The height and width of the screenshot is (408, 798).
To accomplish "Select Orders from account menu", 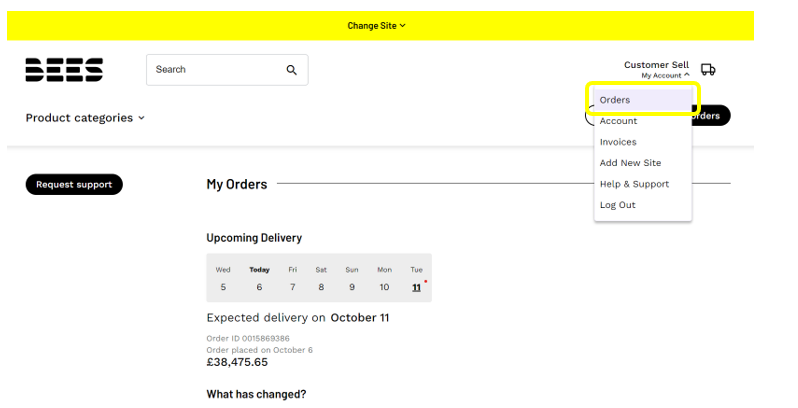I will point(615,100).
